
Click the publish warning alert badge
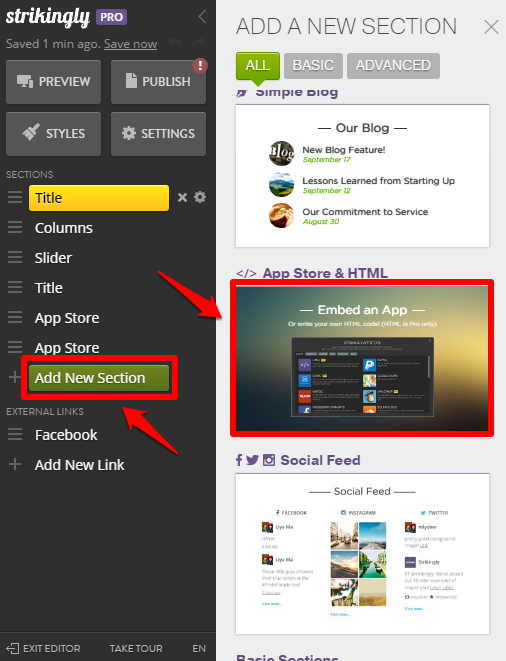pyautogui.click(x=200, y=65)
